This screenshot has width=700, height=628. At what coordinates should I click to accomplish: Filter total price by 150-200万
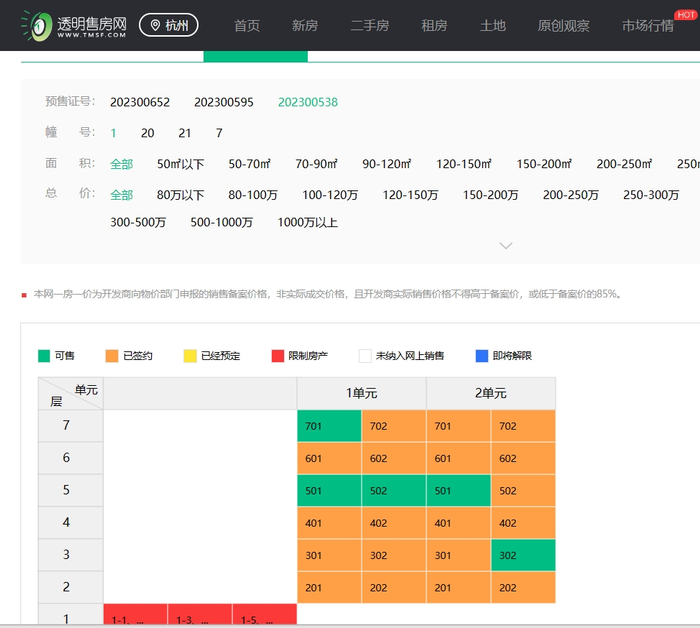coord(491,195)
